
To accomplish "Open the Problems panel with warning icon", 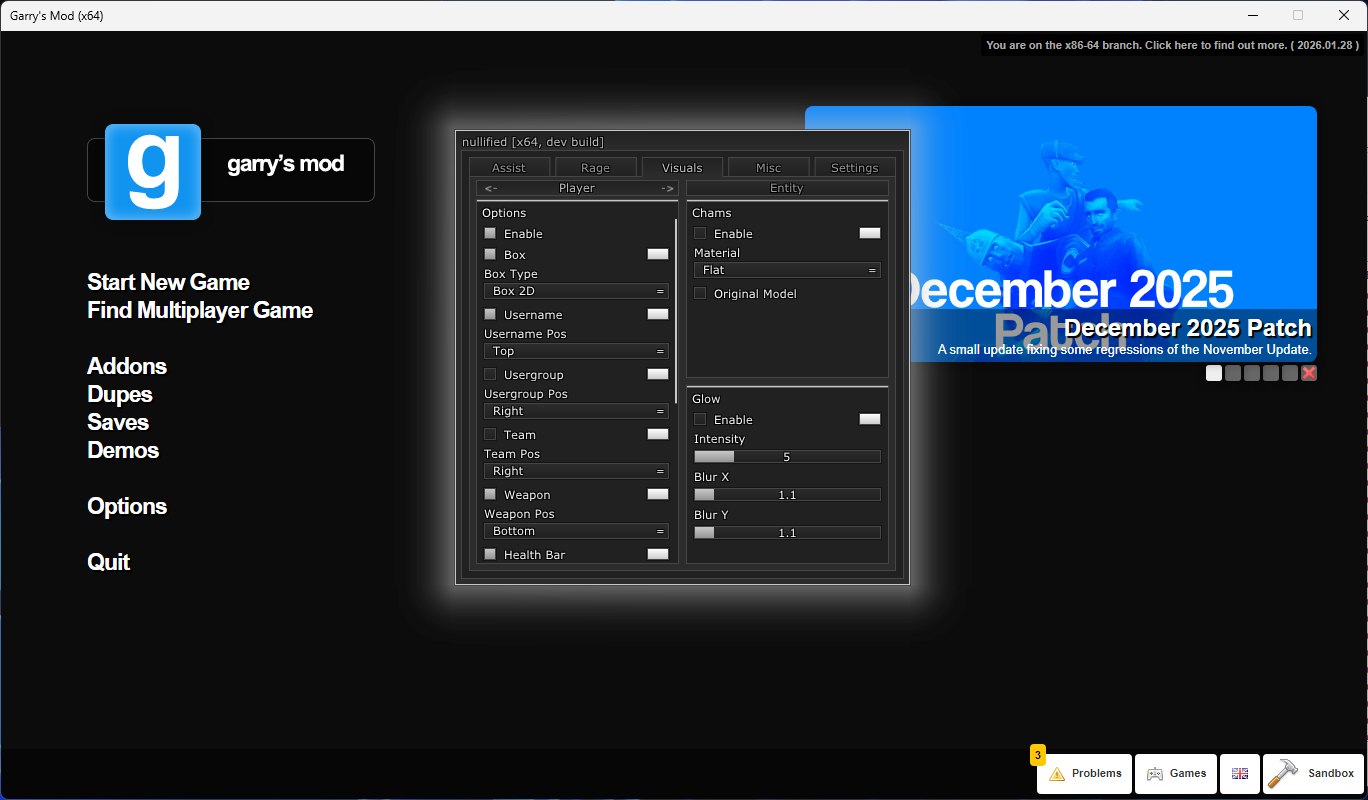I will 1084,774.
